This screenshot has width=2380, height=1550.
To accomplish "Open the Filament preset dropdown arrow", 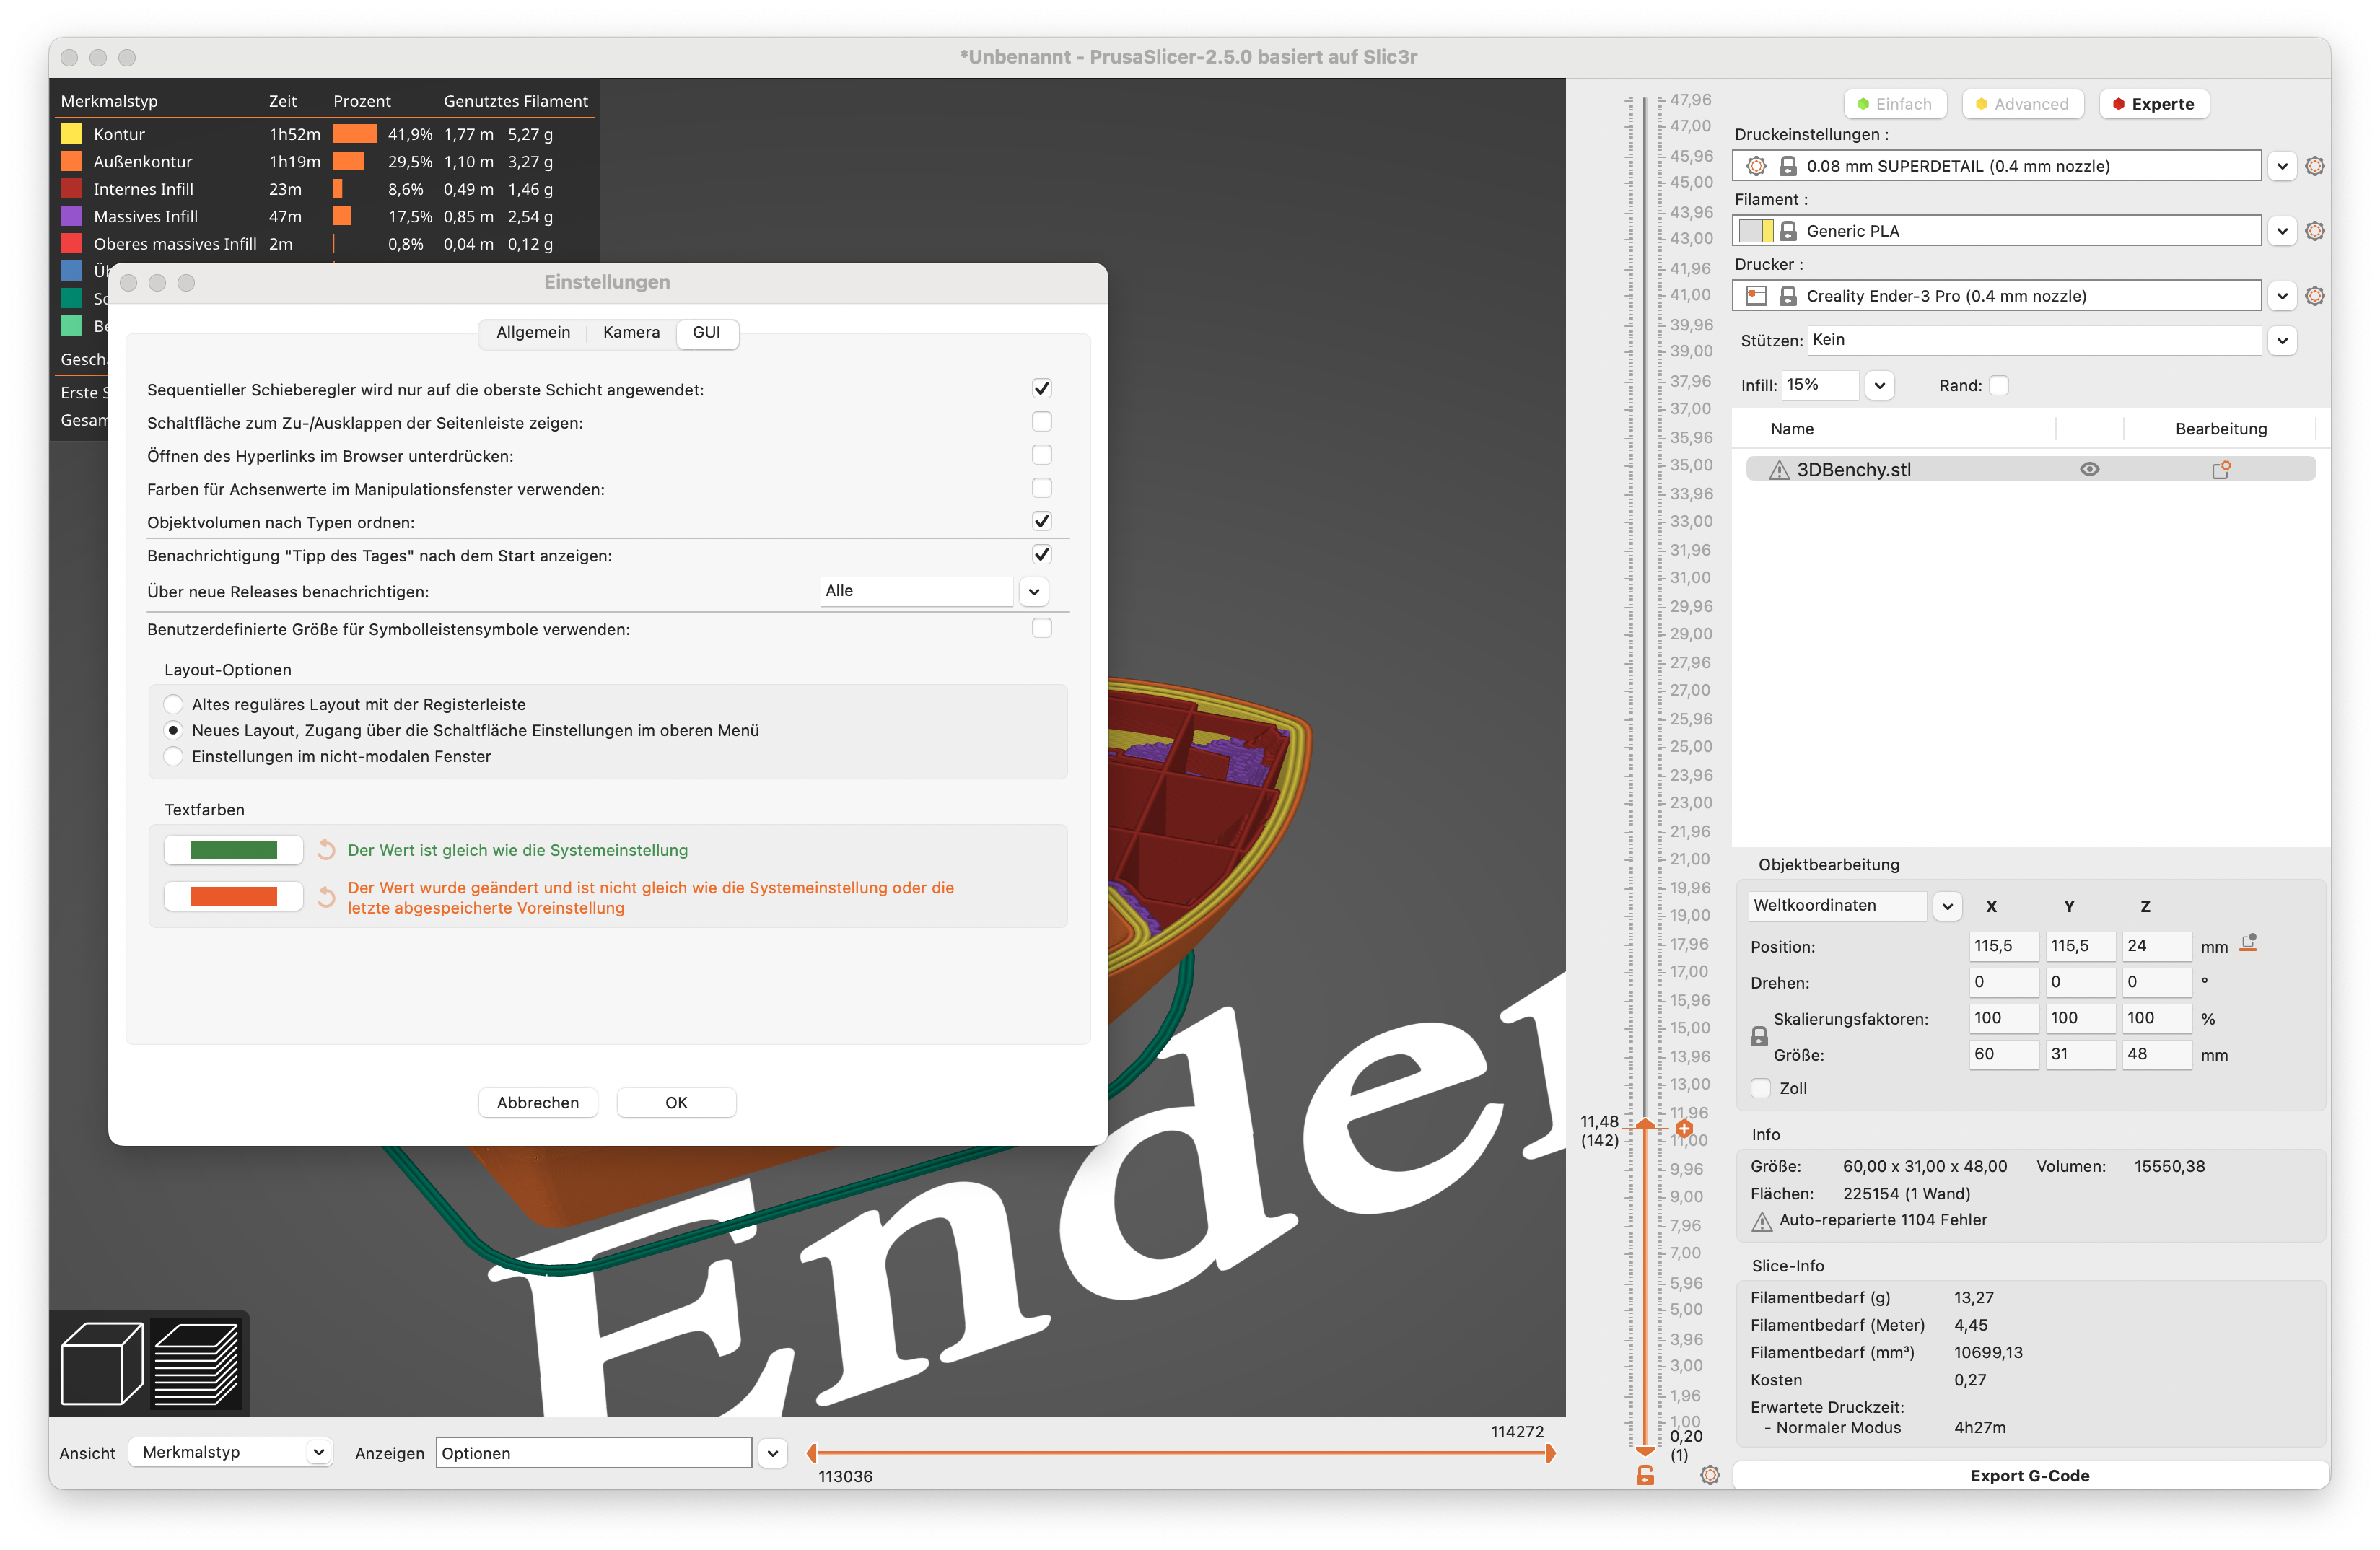I will point(2282,231).
